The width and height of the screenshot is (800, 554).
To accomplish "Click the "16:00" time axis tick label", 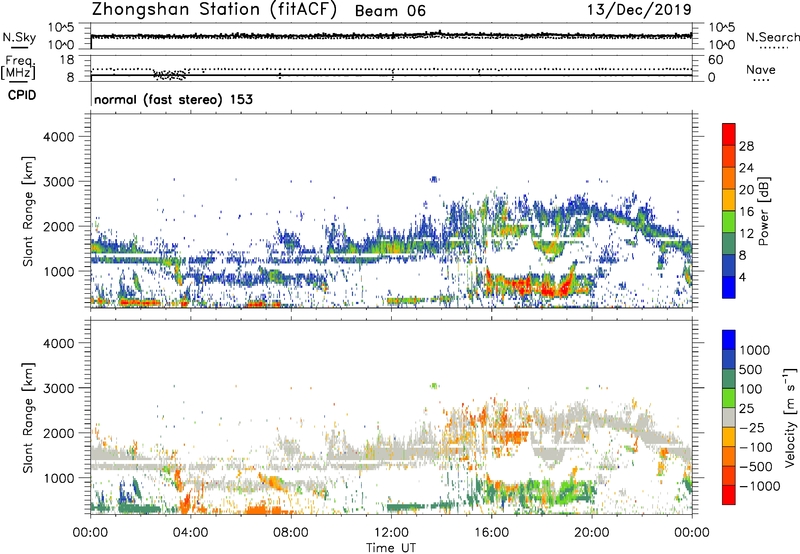I will [x=491, y=533].
